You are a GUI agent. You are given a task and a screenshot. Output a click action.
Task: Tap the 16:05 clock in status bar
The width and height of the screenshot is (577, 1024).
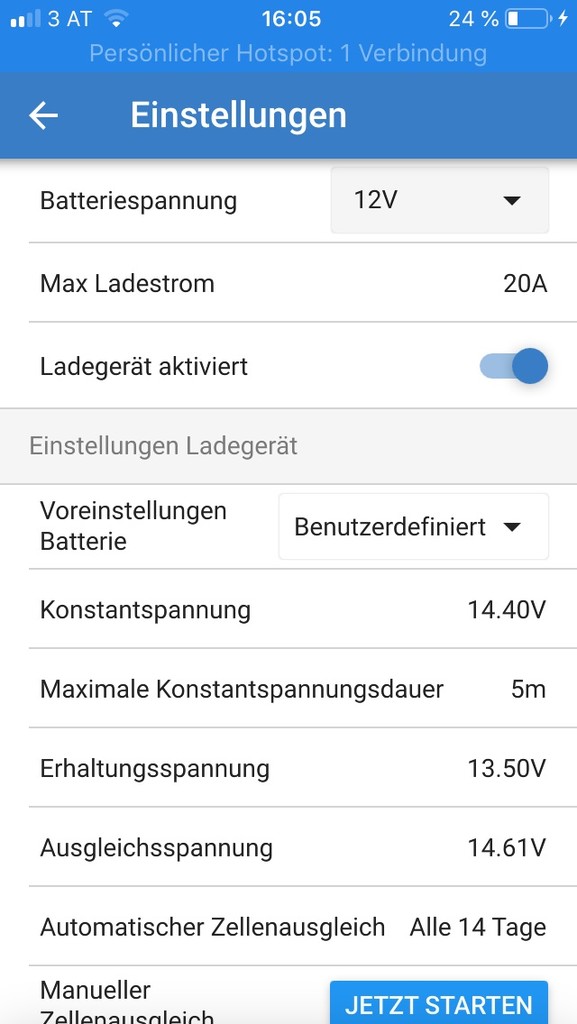pos(291,19)
